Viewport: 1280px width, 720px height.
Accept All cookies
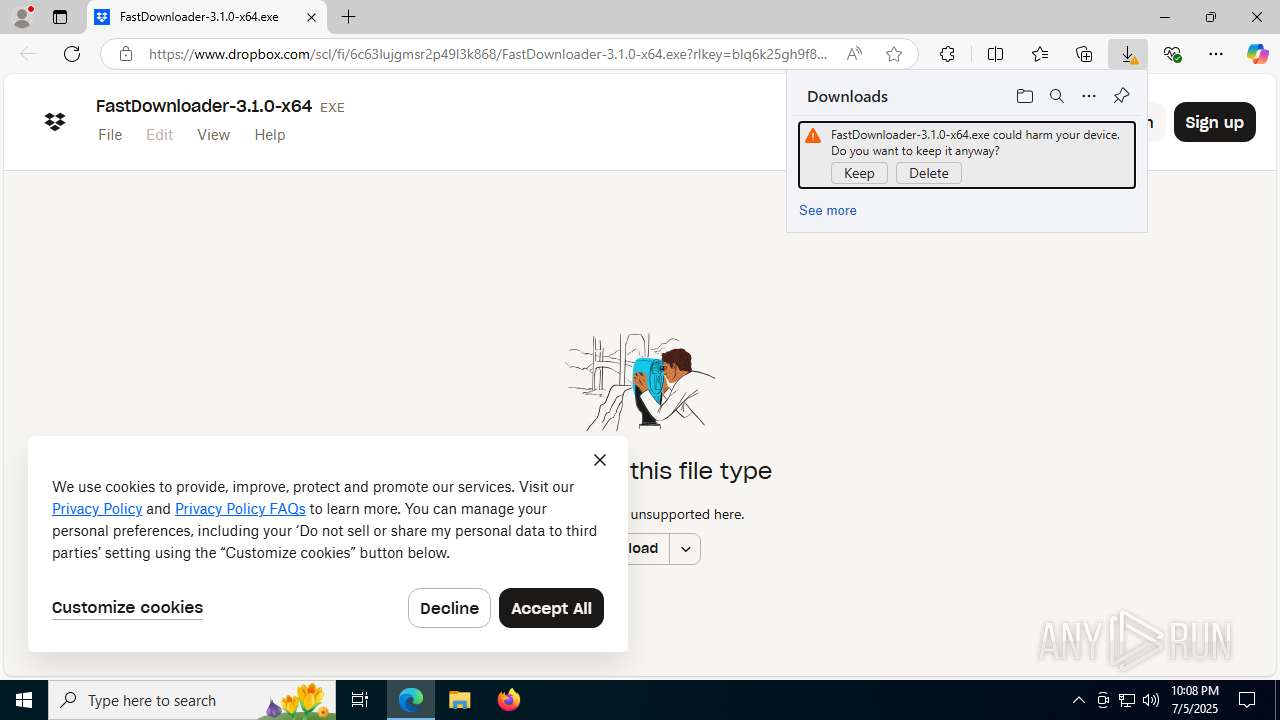click(x=551, y=608)
